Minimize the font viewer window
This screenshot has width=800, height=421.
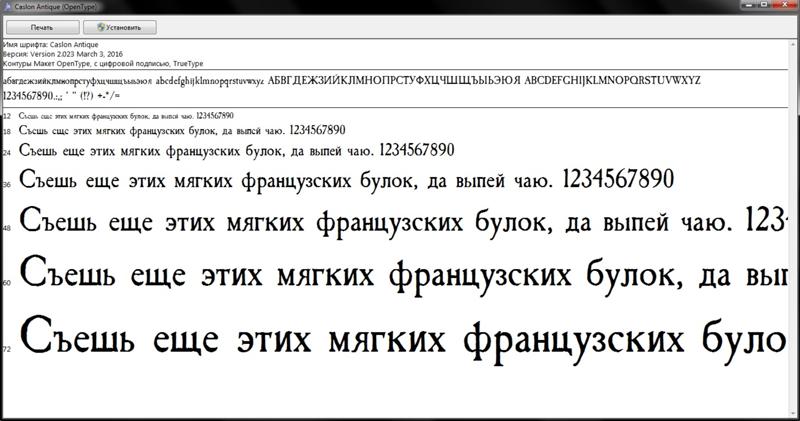tap(749, 5)
